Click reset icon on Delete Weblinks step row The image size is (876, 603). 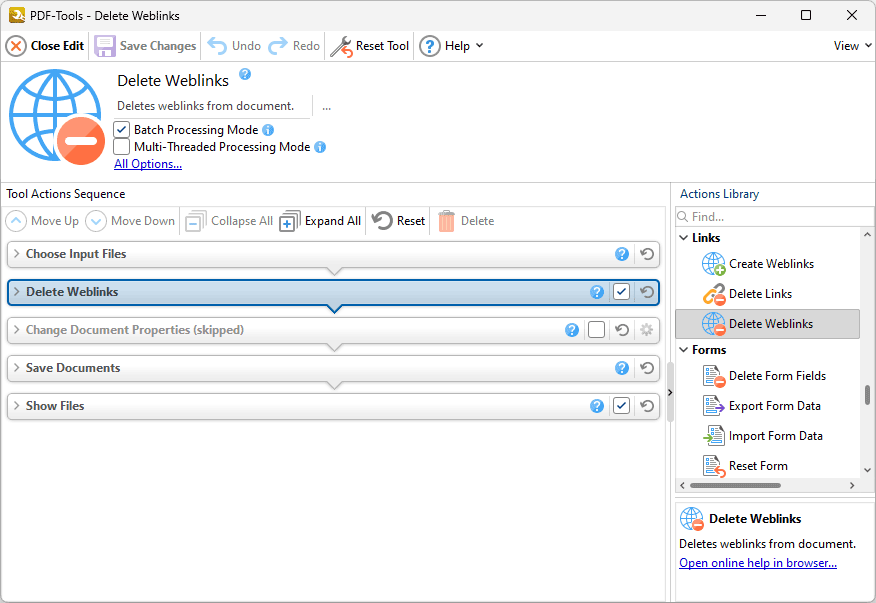pos(647,292)
